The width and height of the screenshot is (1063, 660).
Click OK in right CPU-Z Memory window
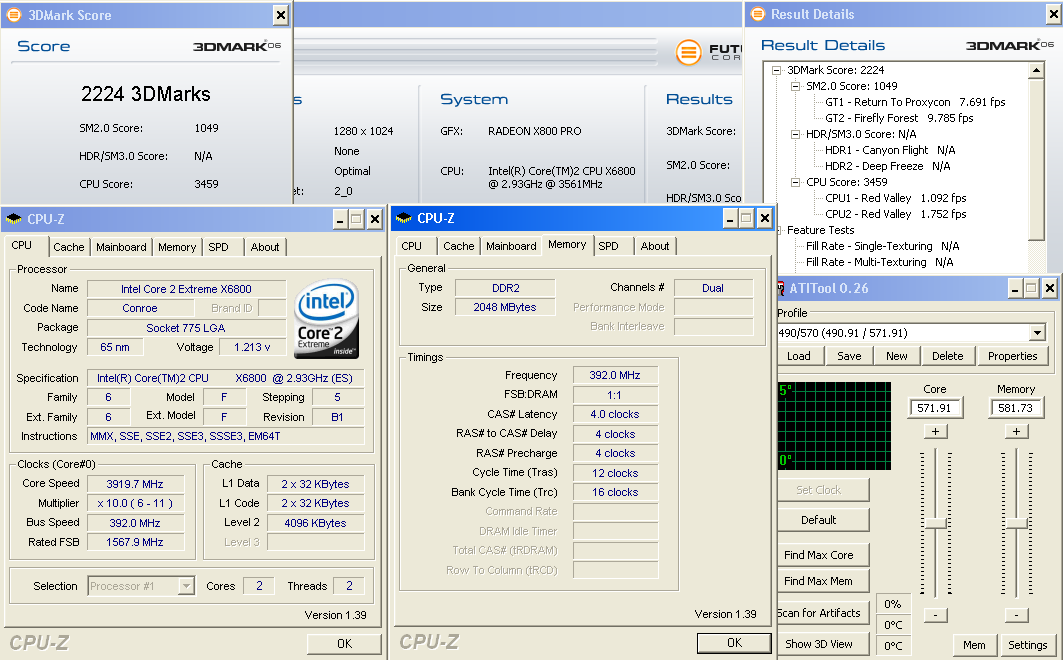click(734, 642)
